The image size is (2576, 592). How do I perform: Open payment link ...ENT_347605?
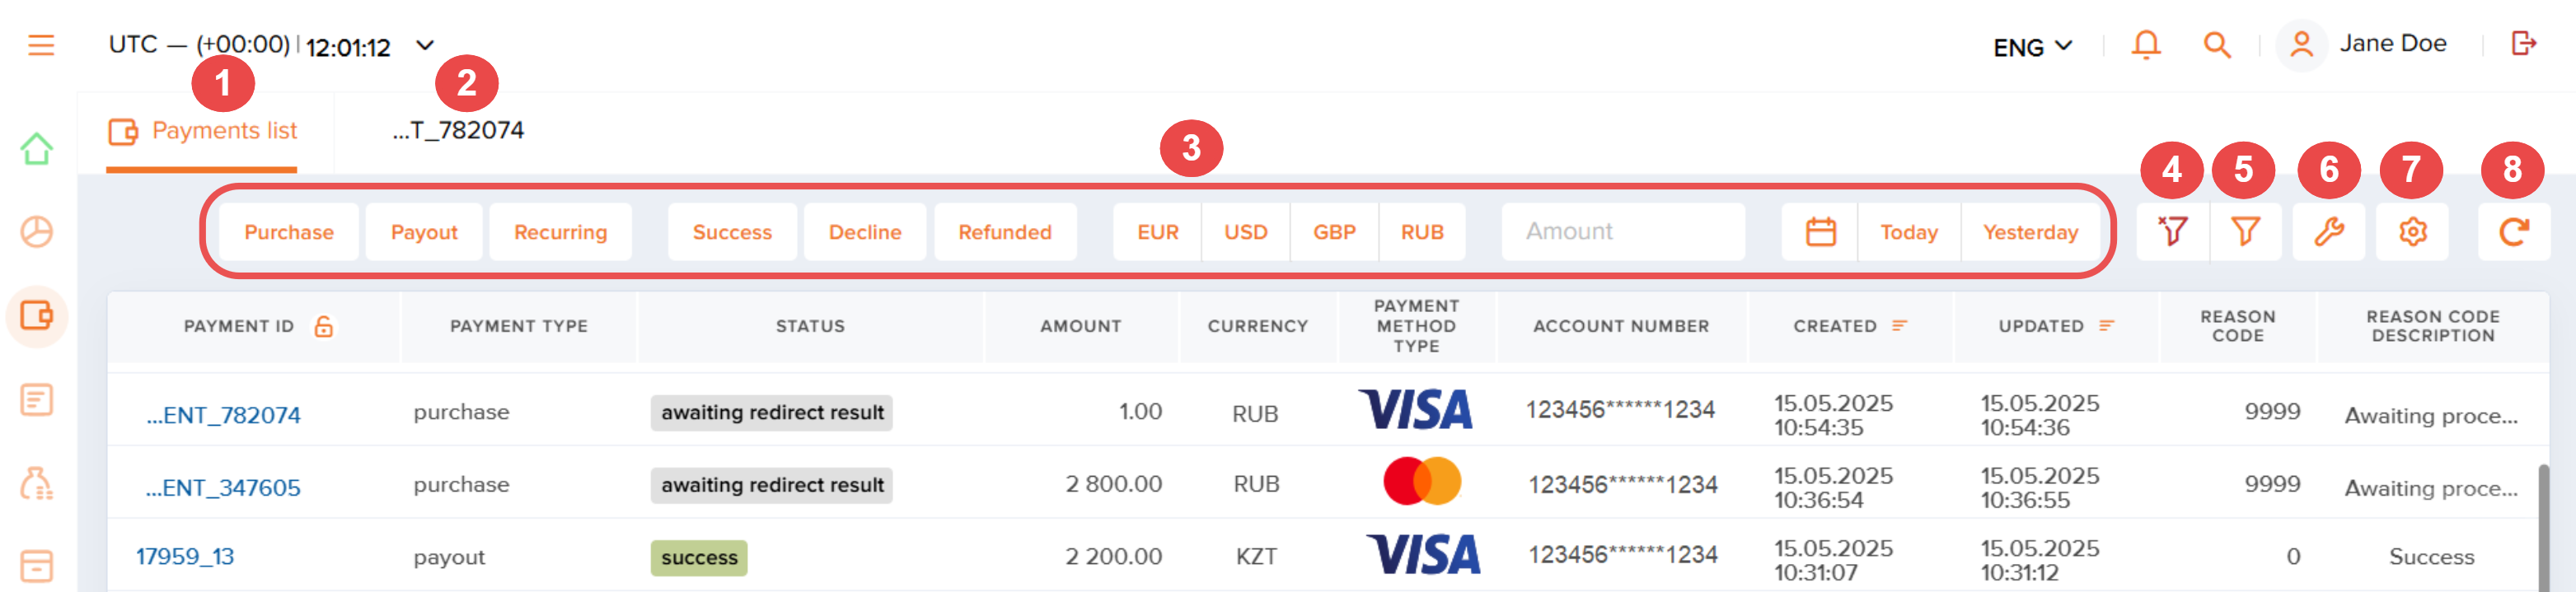click(223, 488)
